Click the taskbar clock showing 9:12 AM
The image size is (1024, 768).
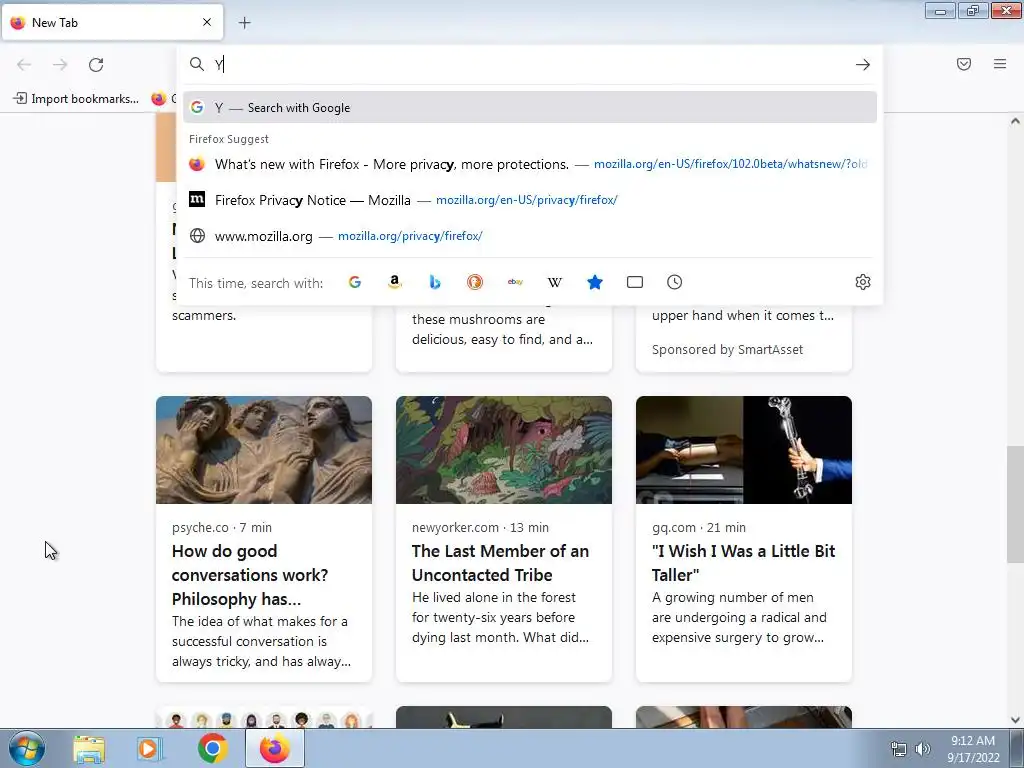click(973, 749)
